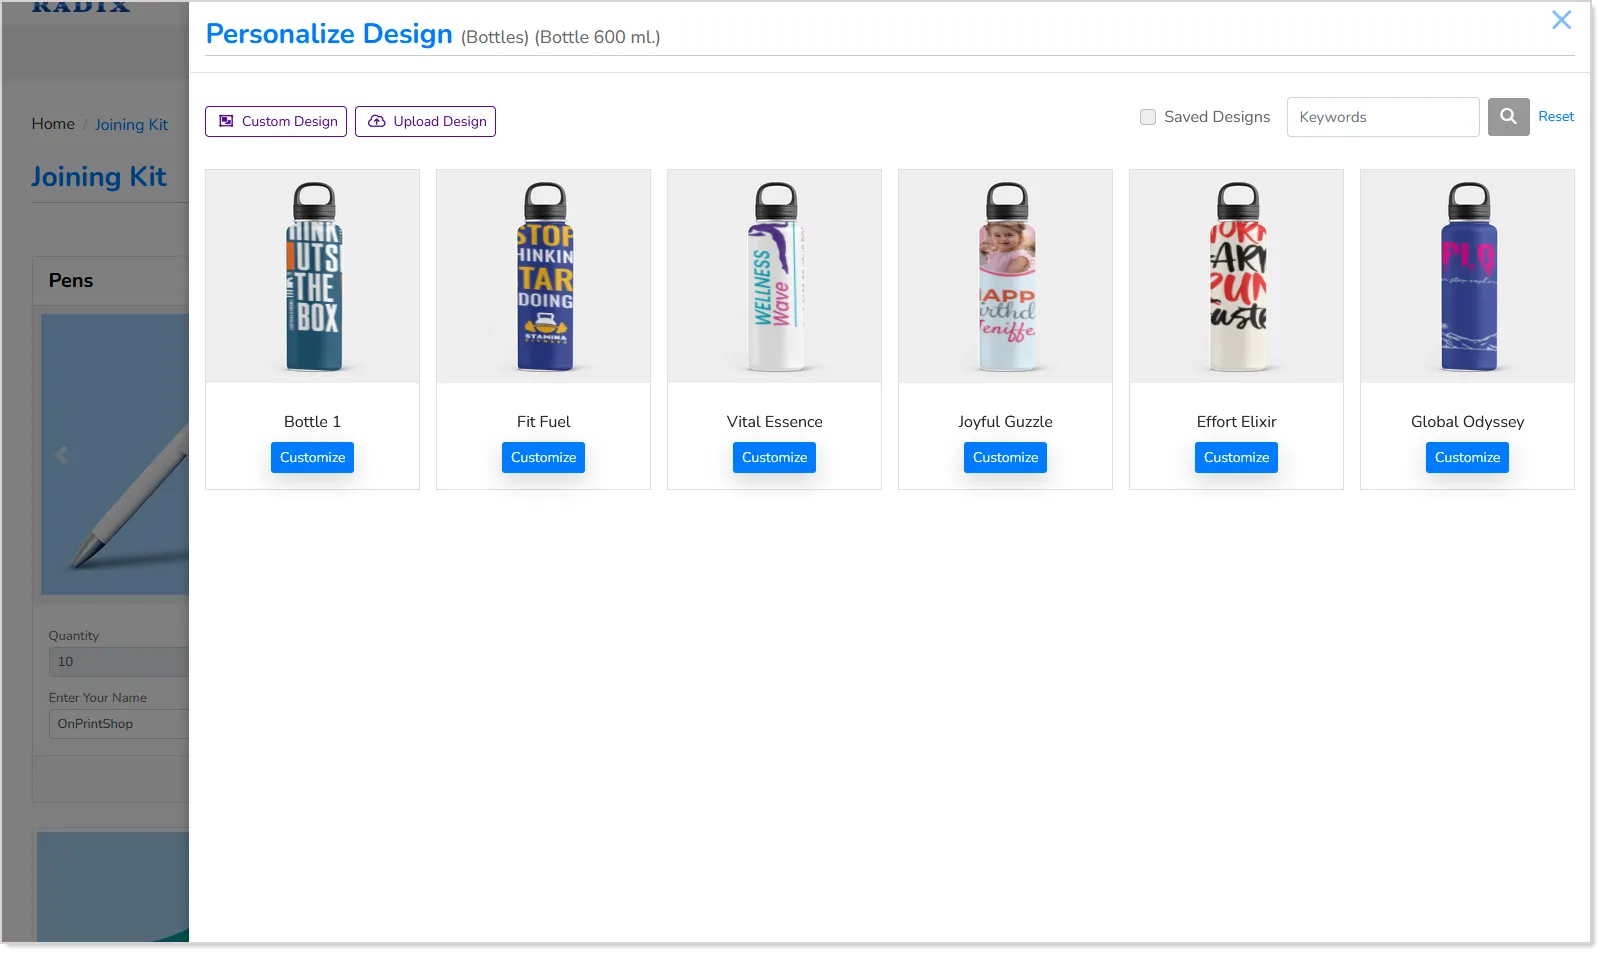Click the Quantity field showing 10

(118, 662)
